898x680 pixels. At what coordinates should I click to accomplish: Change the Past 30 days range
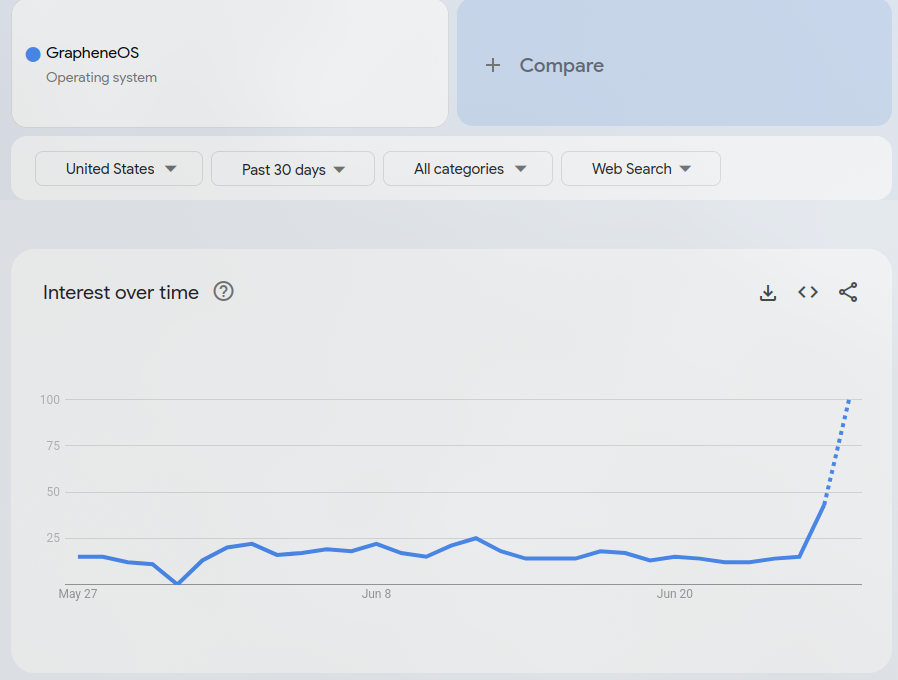pos(293,169)
